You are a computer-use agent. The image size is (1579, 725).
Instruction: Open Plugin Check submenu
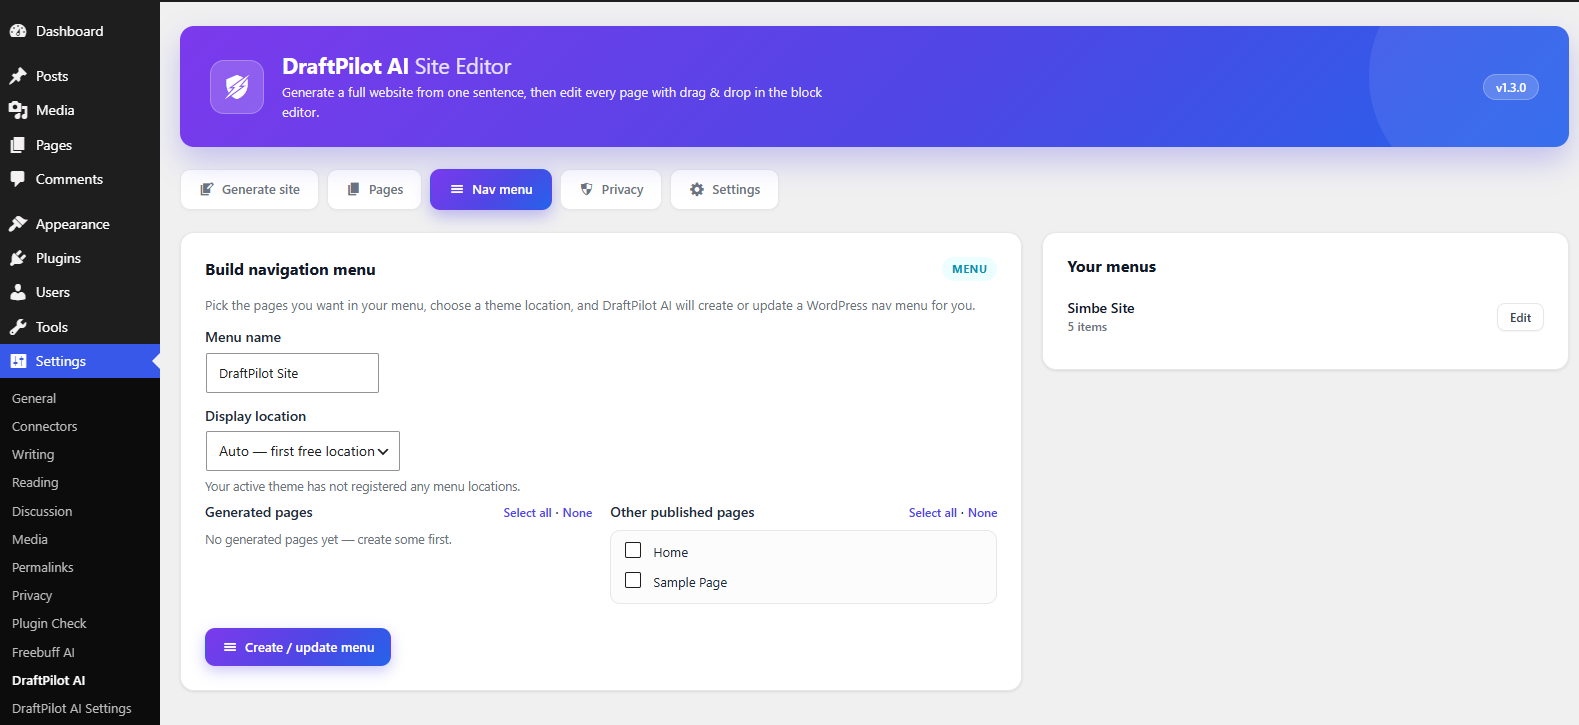click(49, 623)
